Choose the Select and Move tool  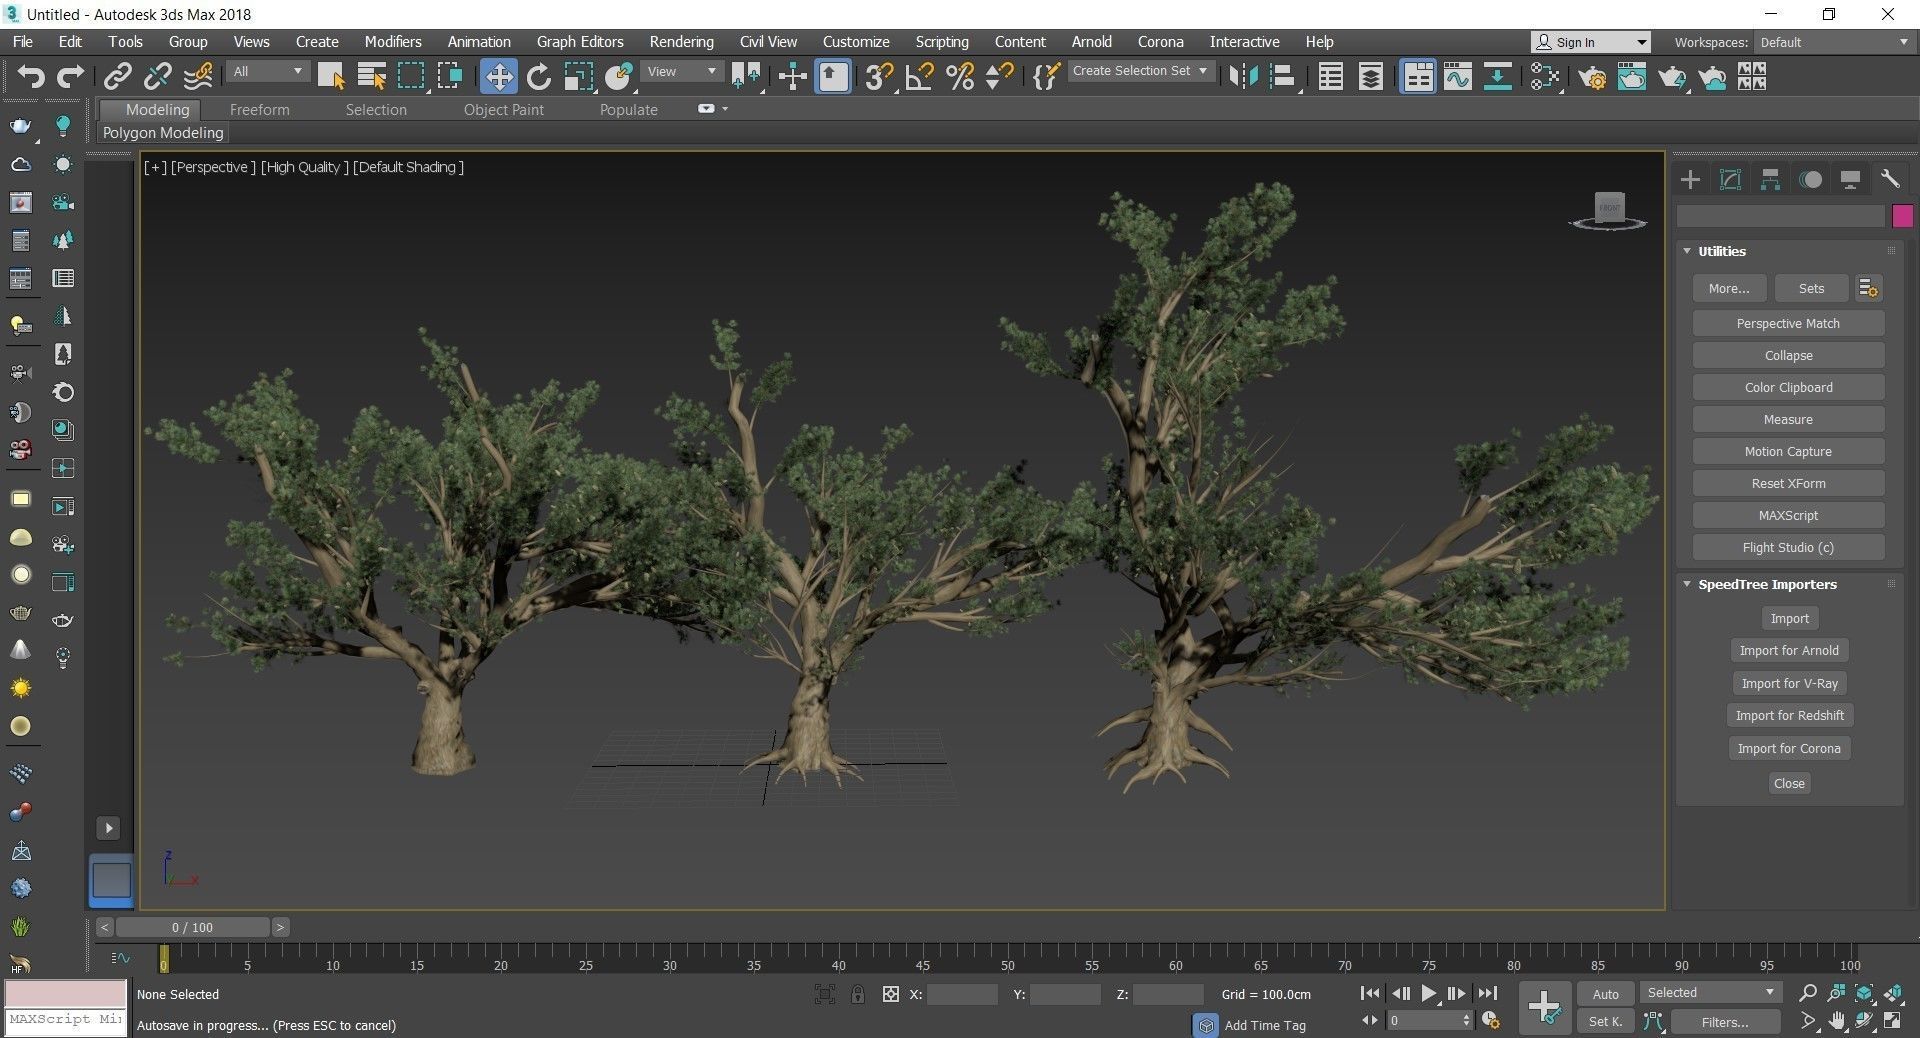click(498, 77)
